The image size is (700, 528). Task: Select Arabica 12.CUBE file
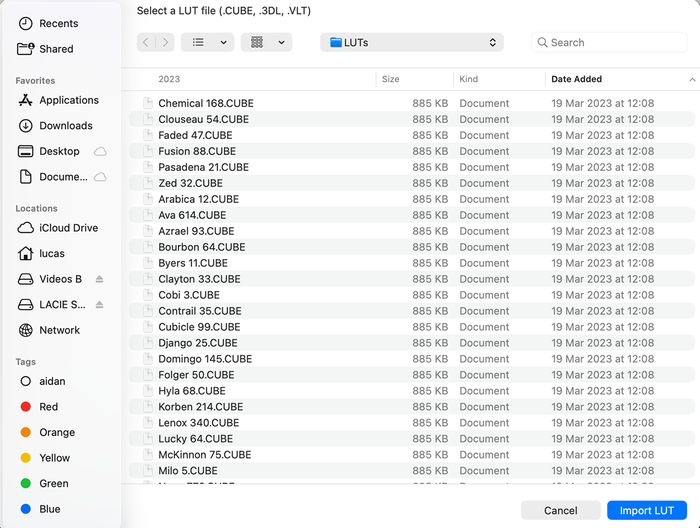point(412,199)
